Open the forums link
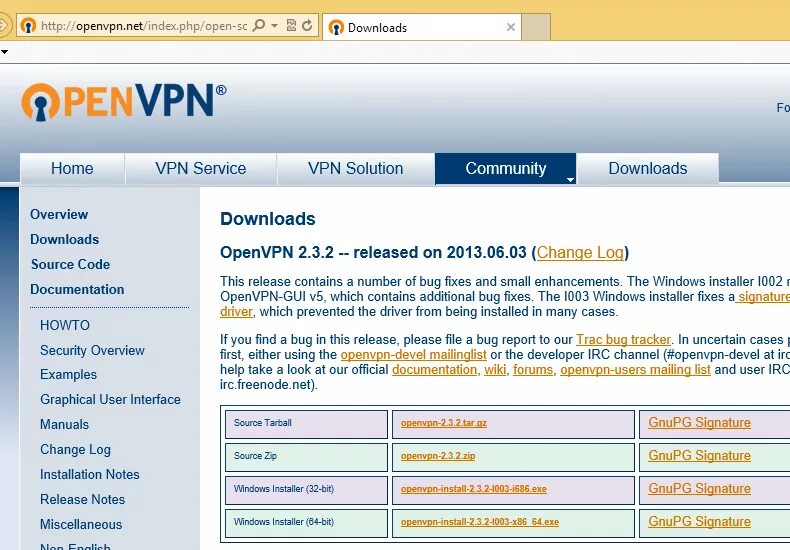This screenshot has height=550, width=790. click(x=533, y=370)
